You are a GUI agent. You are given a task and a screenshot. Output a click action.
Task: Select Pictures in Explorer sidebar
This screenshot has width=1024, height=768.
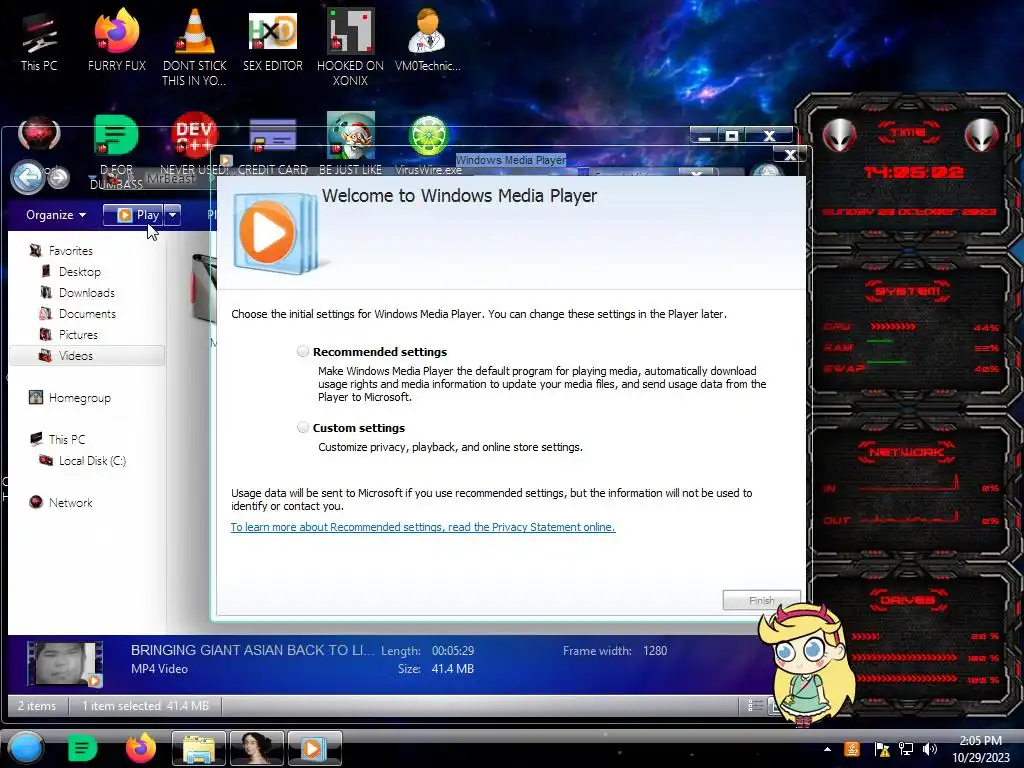pos(78,334)
